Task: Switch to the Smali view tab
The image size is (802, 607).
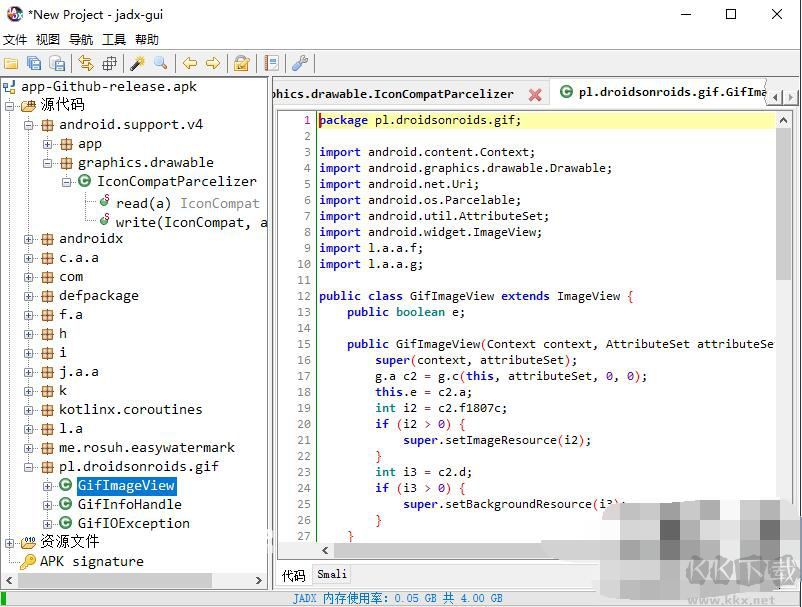Action: (332, 574)
